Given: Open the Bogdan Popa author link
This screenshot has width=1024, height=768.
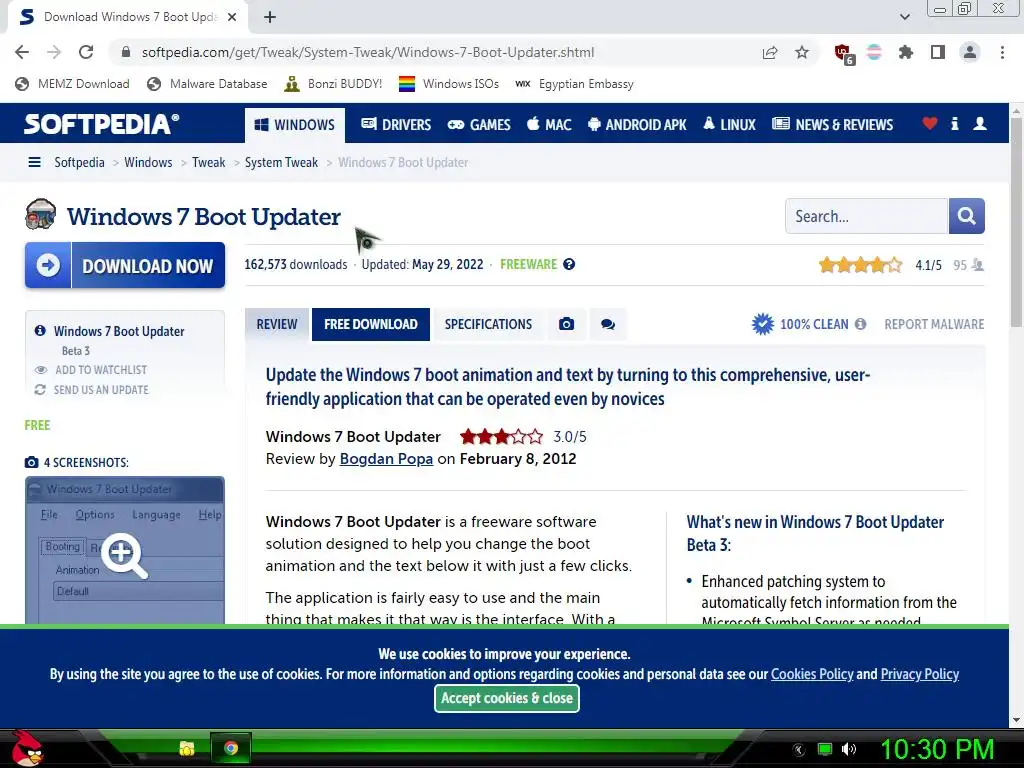Looking at the screenshot, I should click(x=386, y=458).
